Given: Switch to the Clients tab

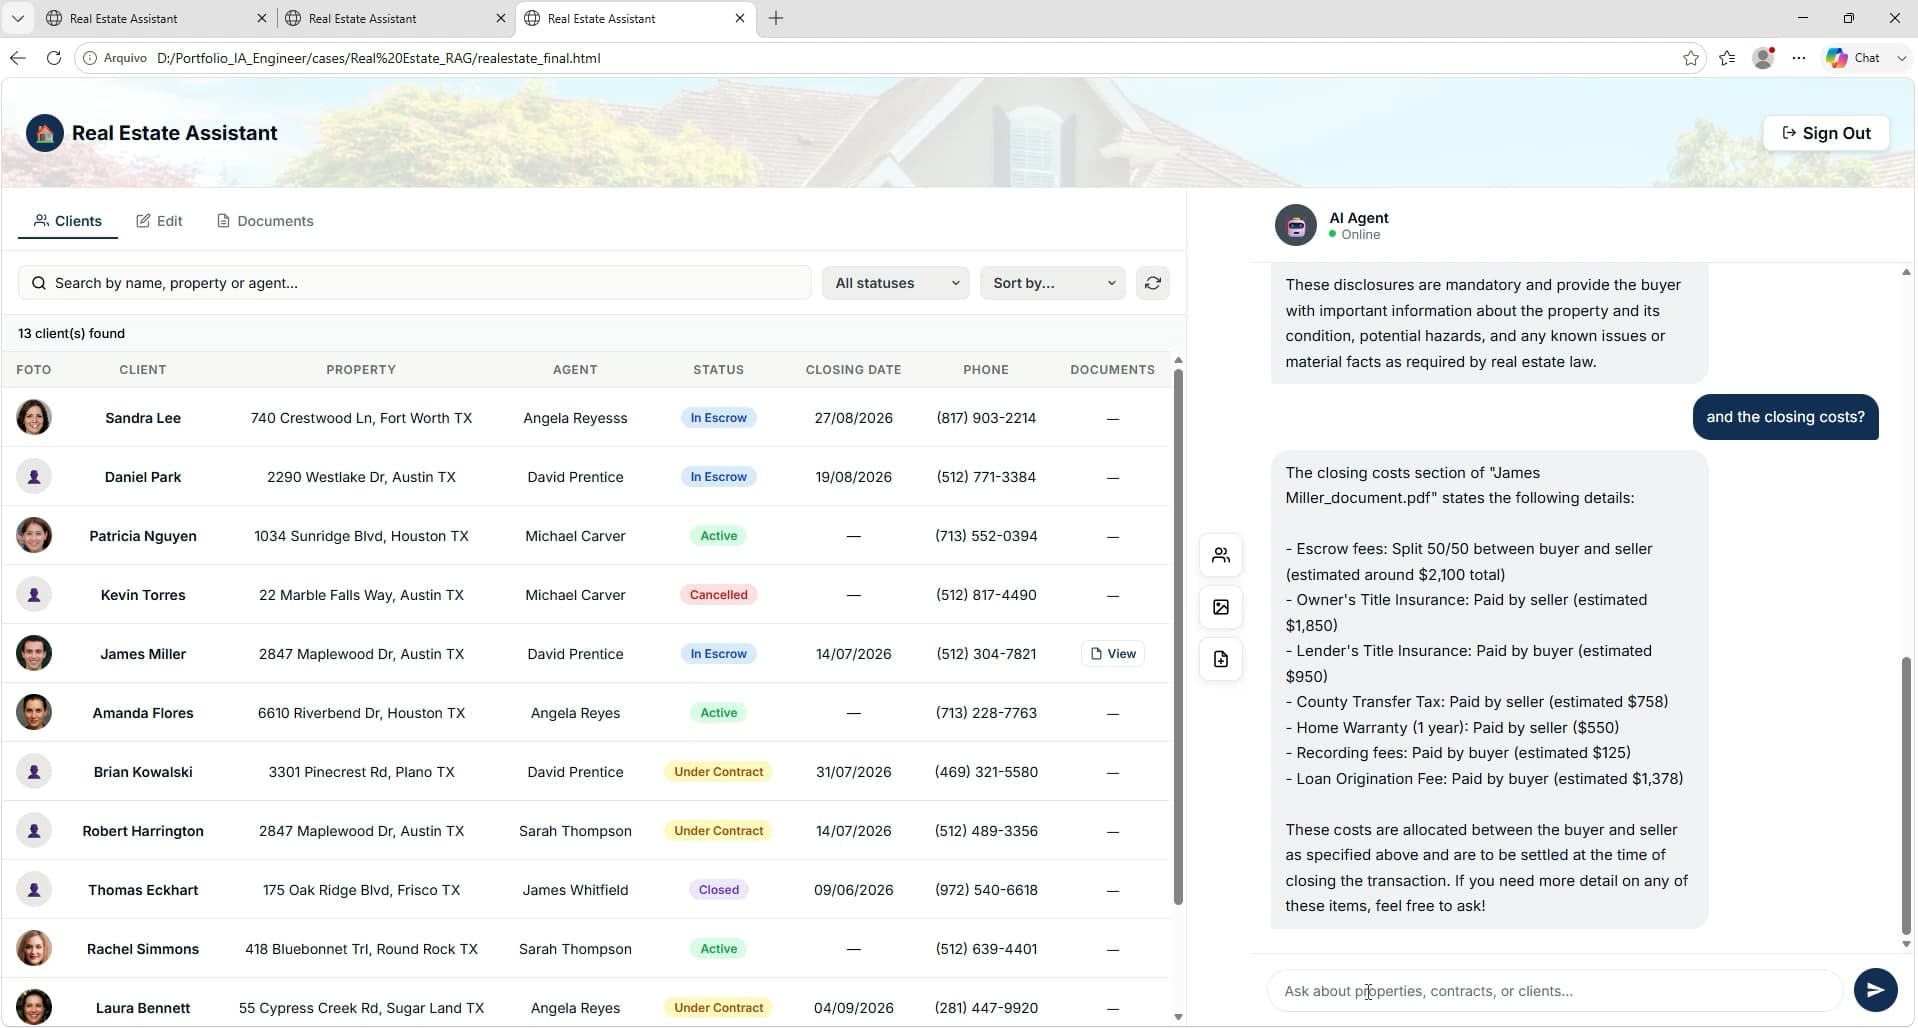Looking at the screenshot, I should coord(68,221).
